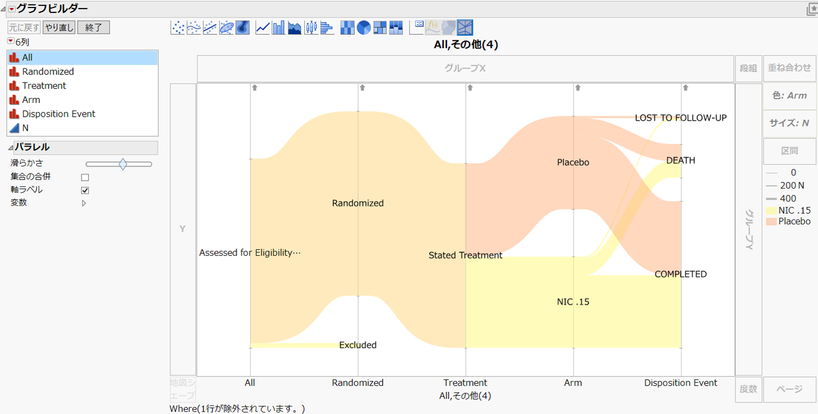The image size is (818, 414).
Task: Select the Arm column in list
Action: [x=82, y=100]
